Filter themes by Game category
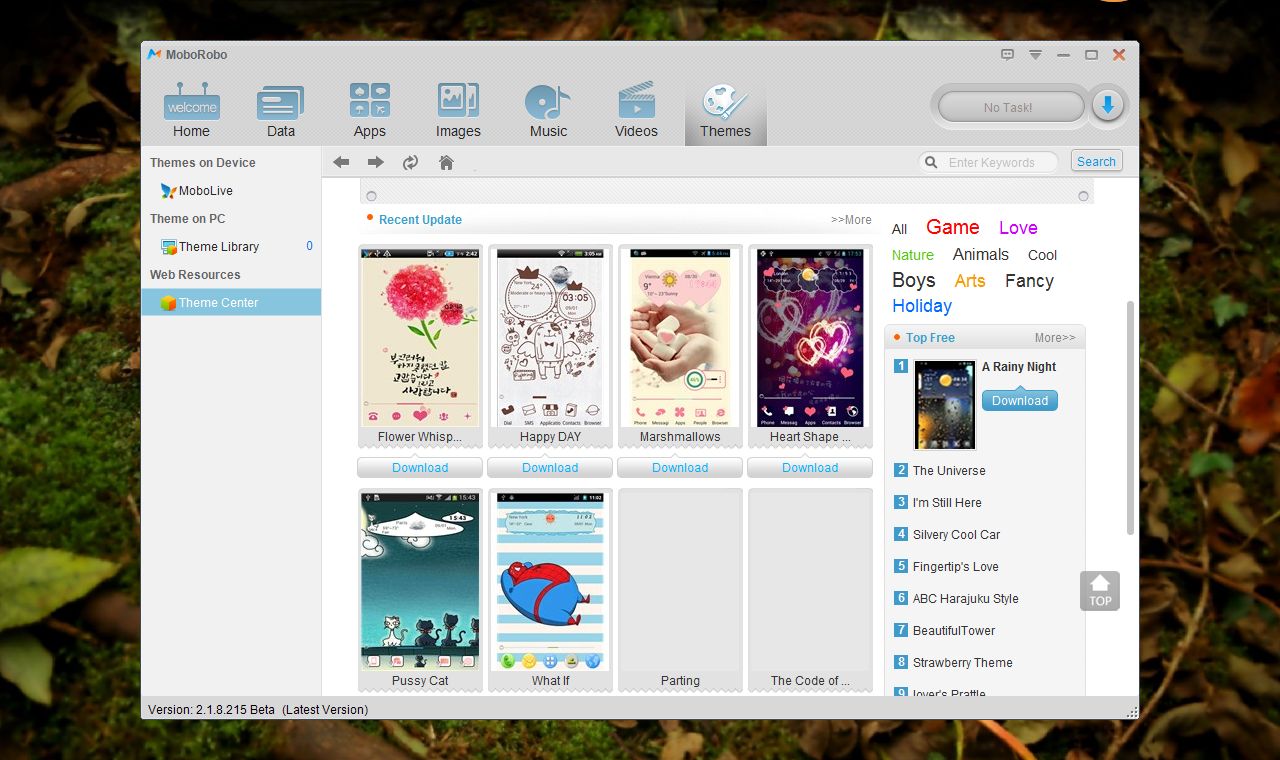The image size is (1280, 760). coord(952,227)
